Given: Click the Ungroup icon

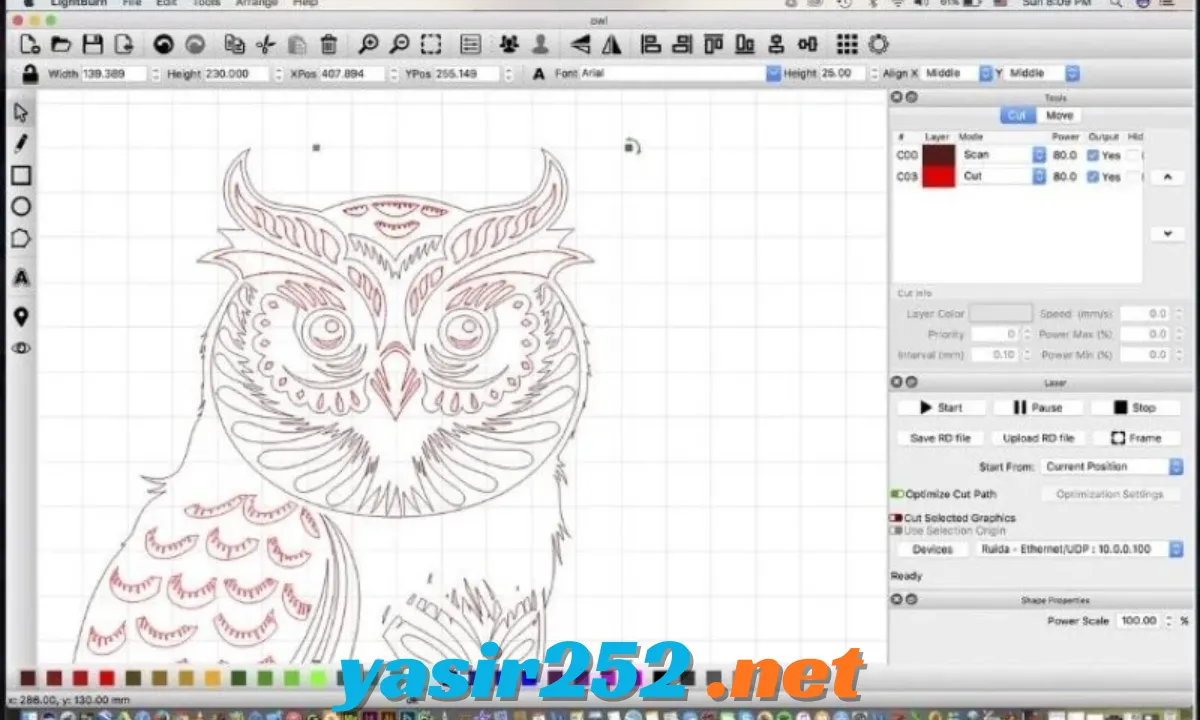Looking at the screenshot, I should pyautogui.click(x=540, y=44).
